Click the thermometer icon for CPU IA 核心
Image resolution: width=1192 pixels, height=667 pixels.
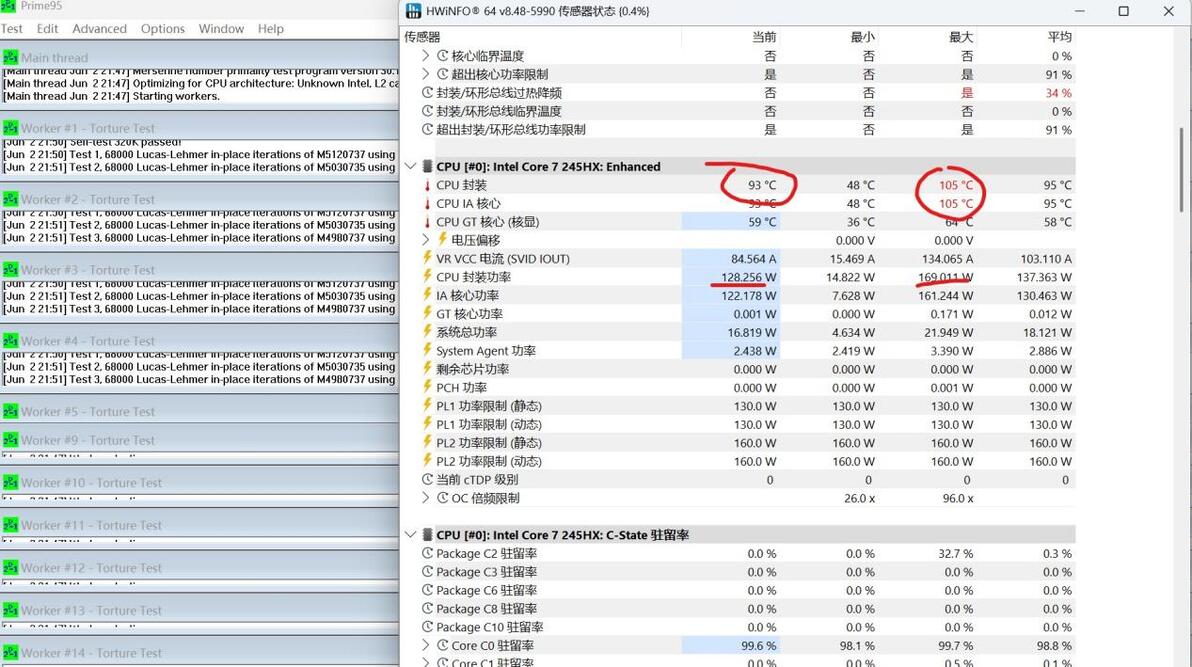pos(427,204)
